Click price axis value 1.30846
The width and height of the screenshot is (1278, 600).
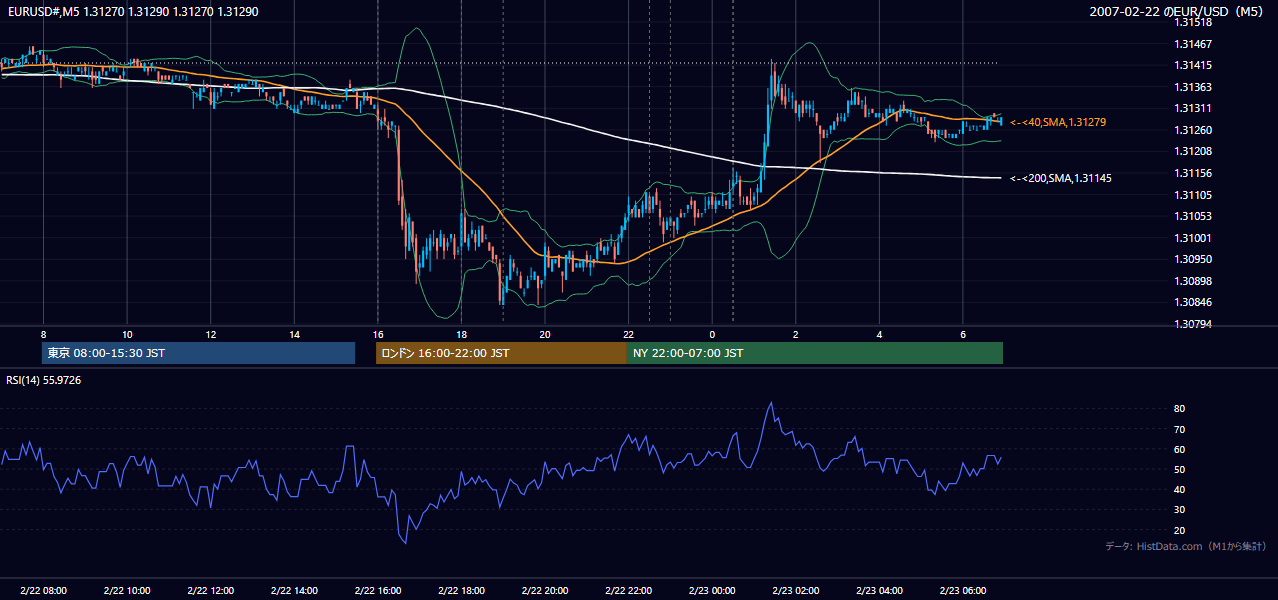click(x=1194, y=302)
